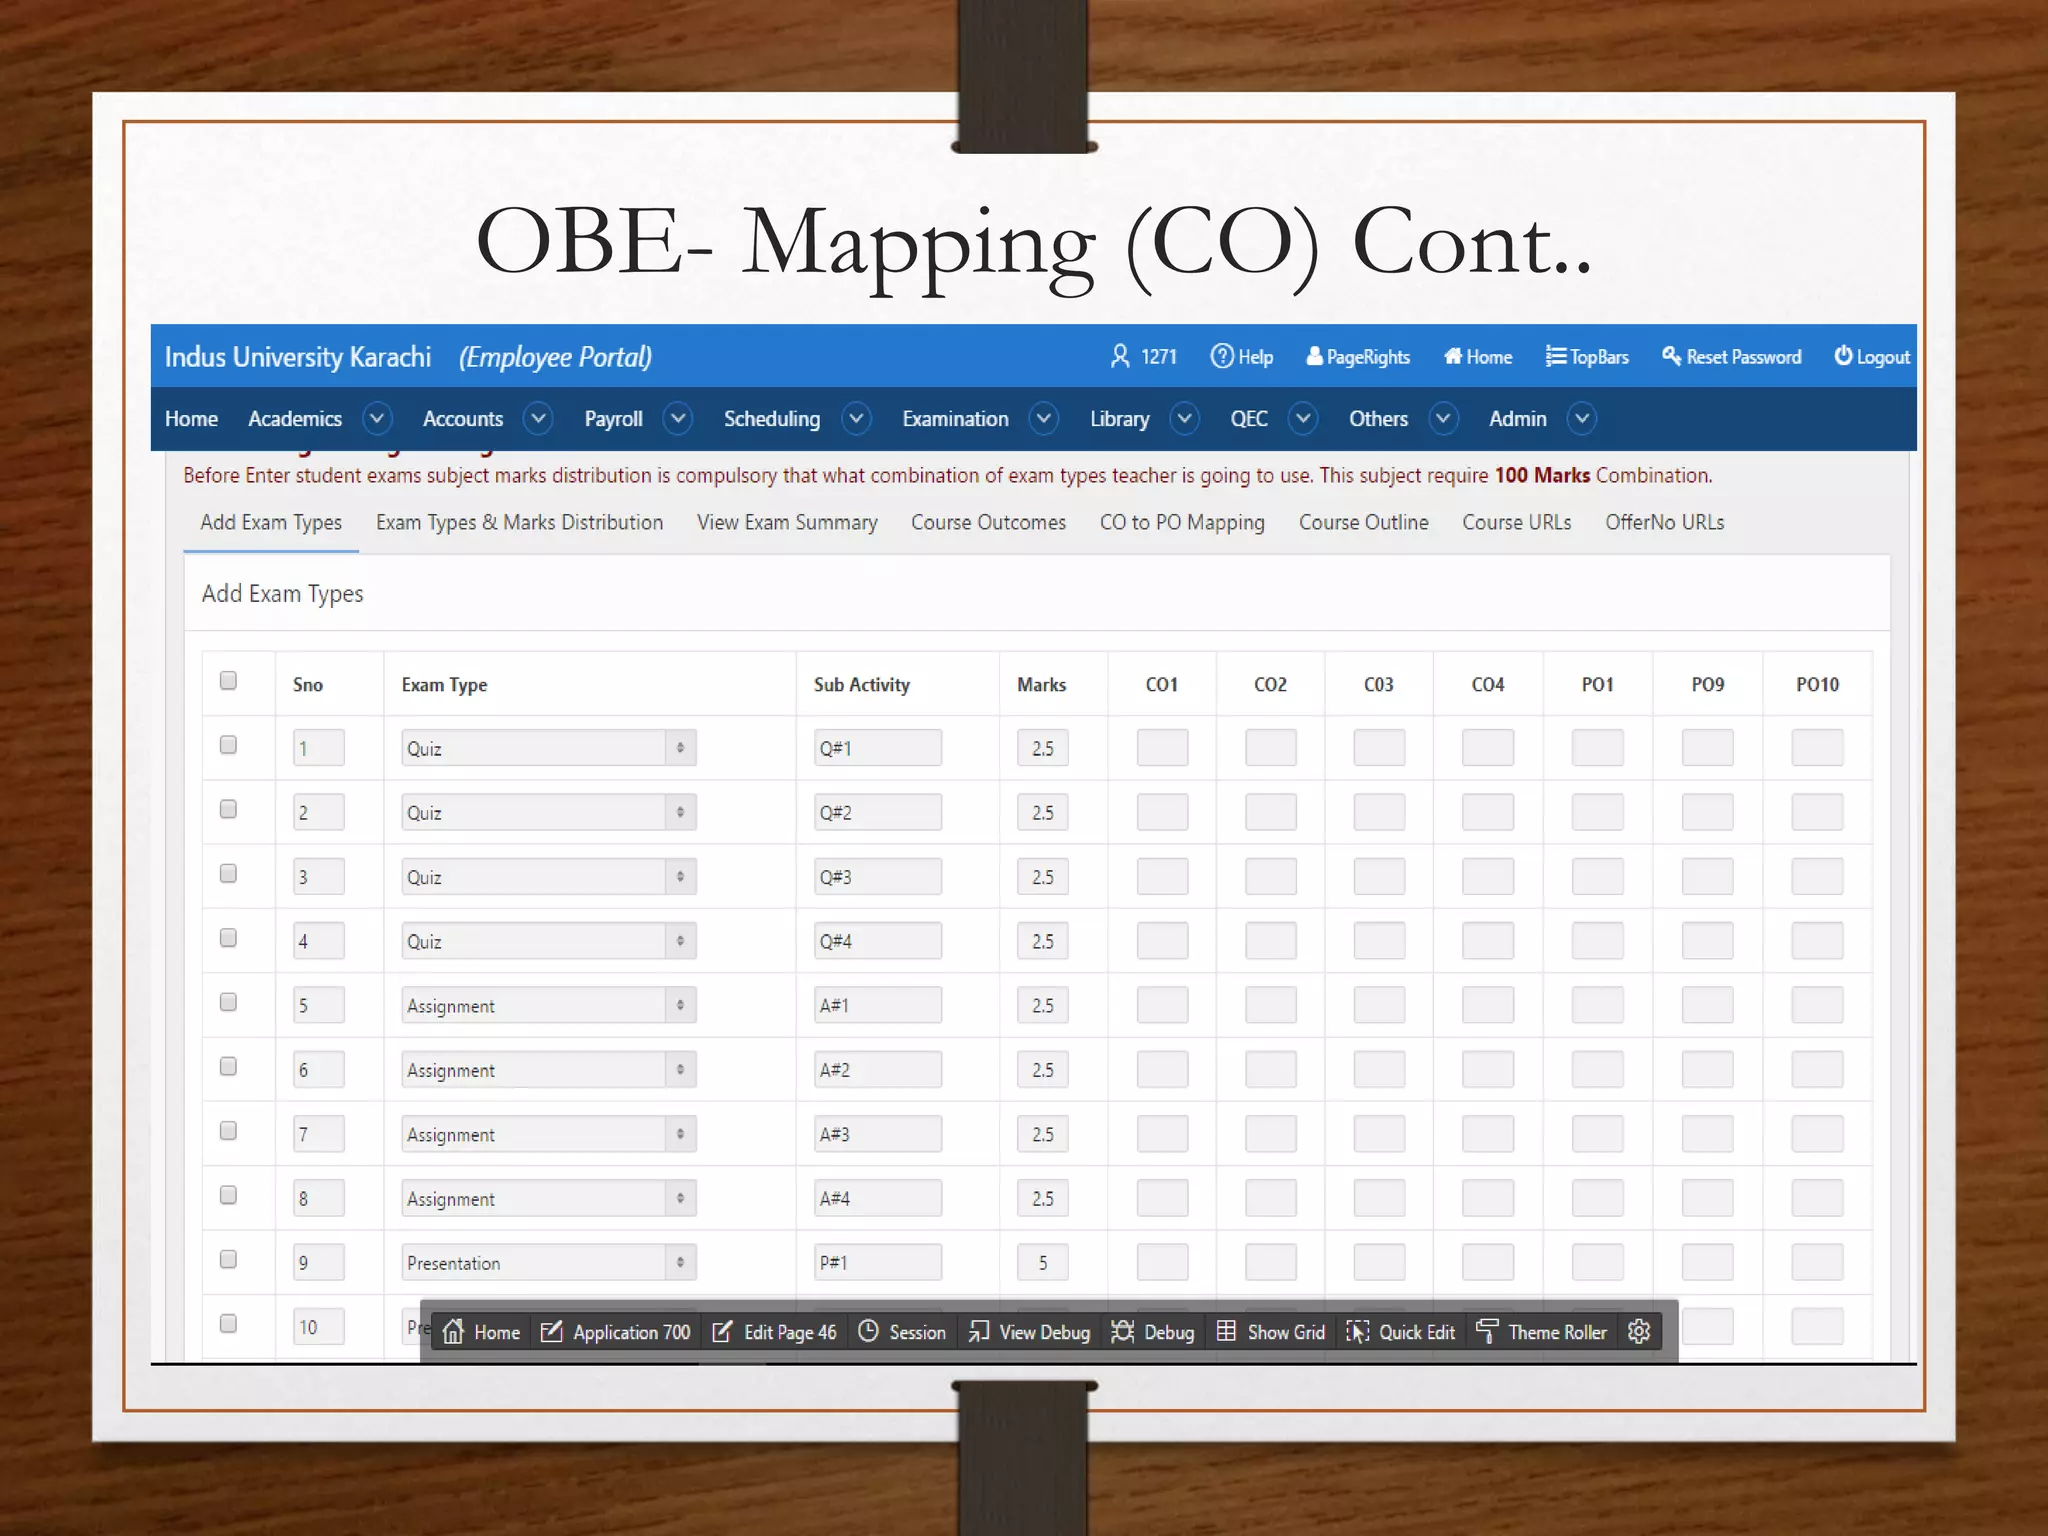2048x1536 pixels.
Task: Expand the Examination menu chevron
Action: pos(1044,418)
